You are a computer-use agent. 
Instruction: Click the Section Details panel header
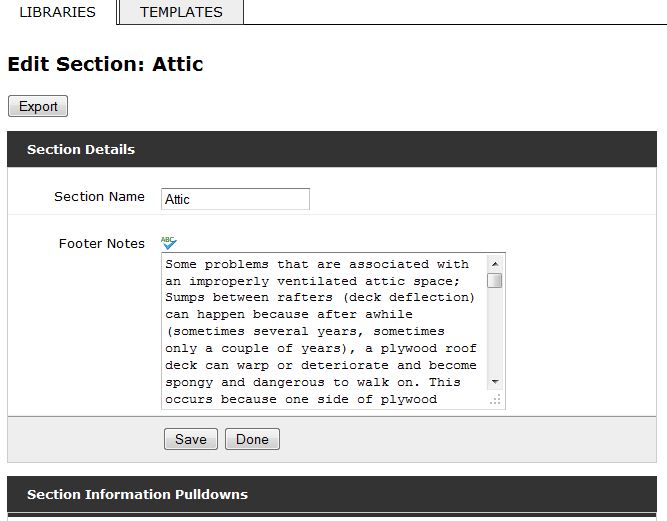(x=332, y=149)
